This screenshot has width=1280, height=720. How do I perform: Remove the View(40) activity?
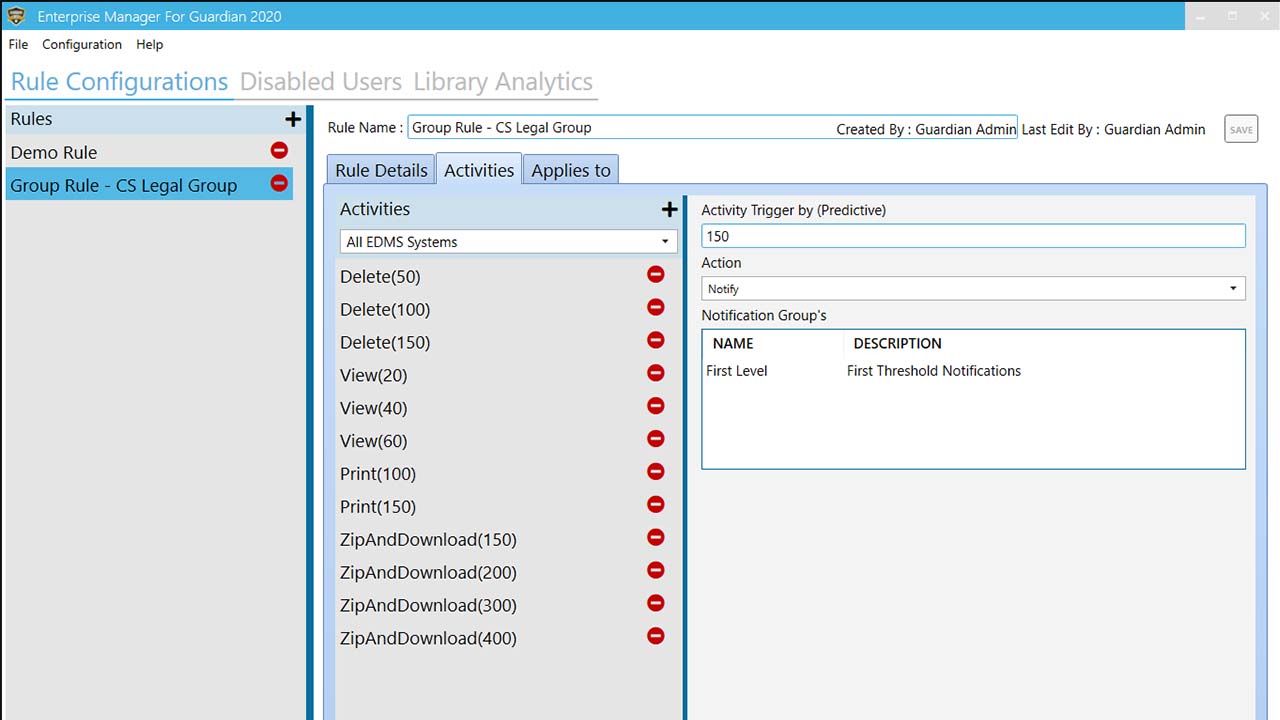point(656,406)
